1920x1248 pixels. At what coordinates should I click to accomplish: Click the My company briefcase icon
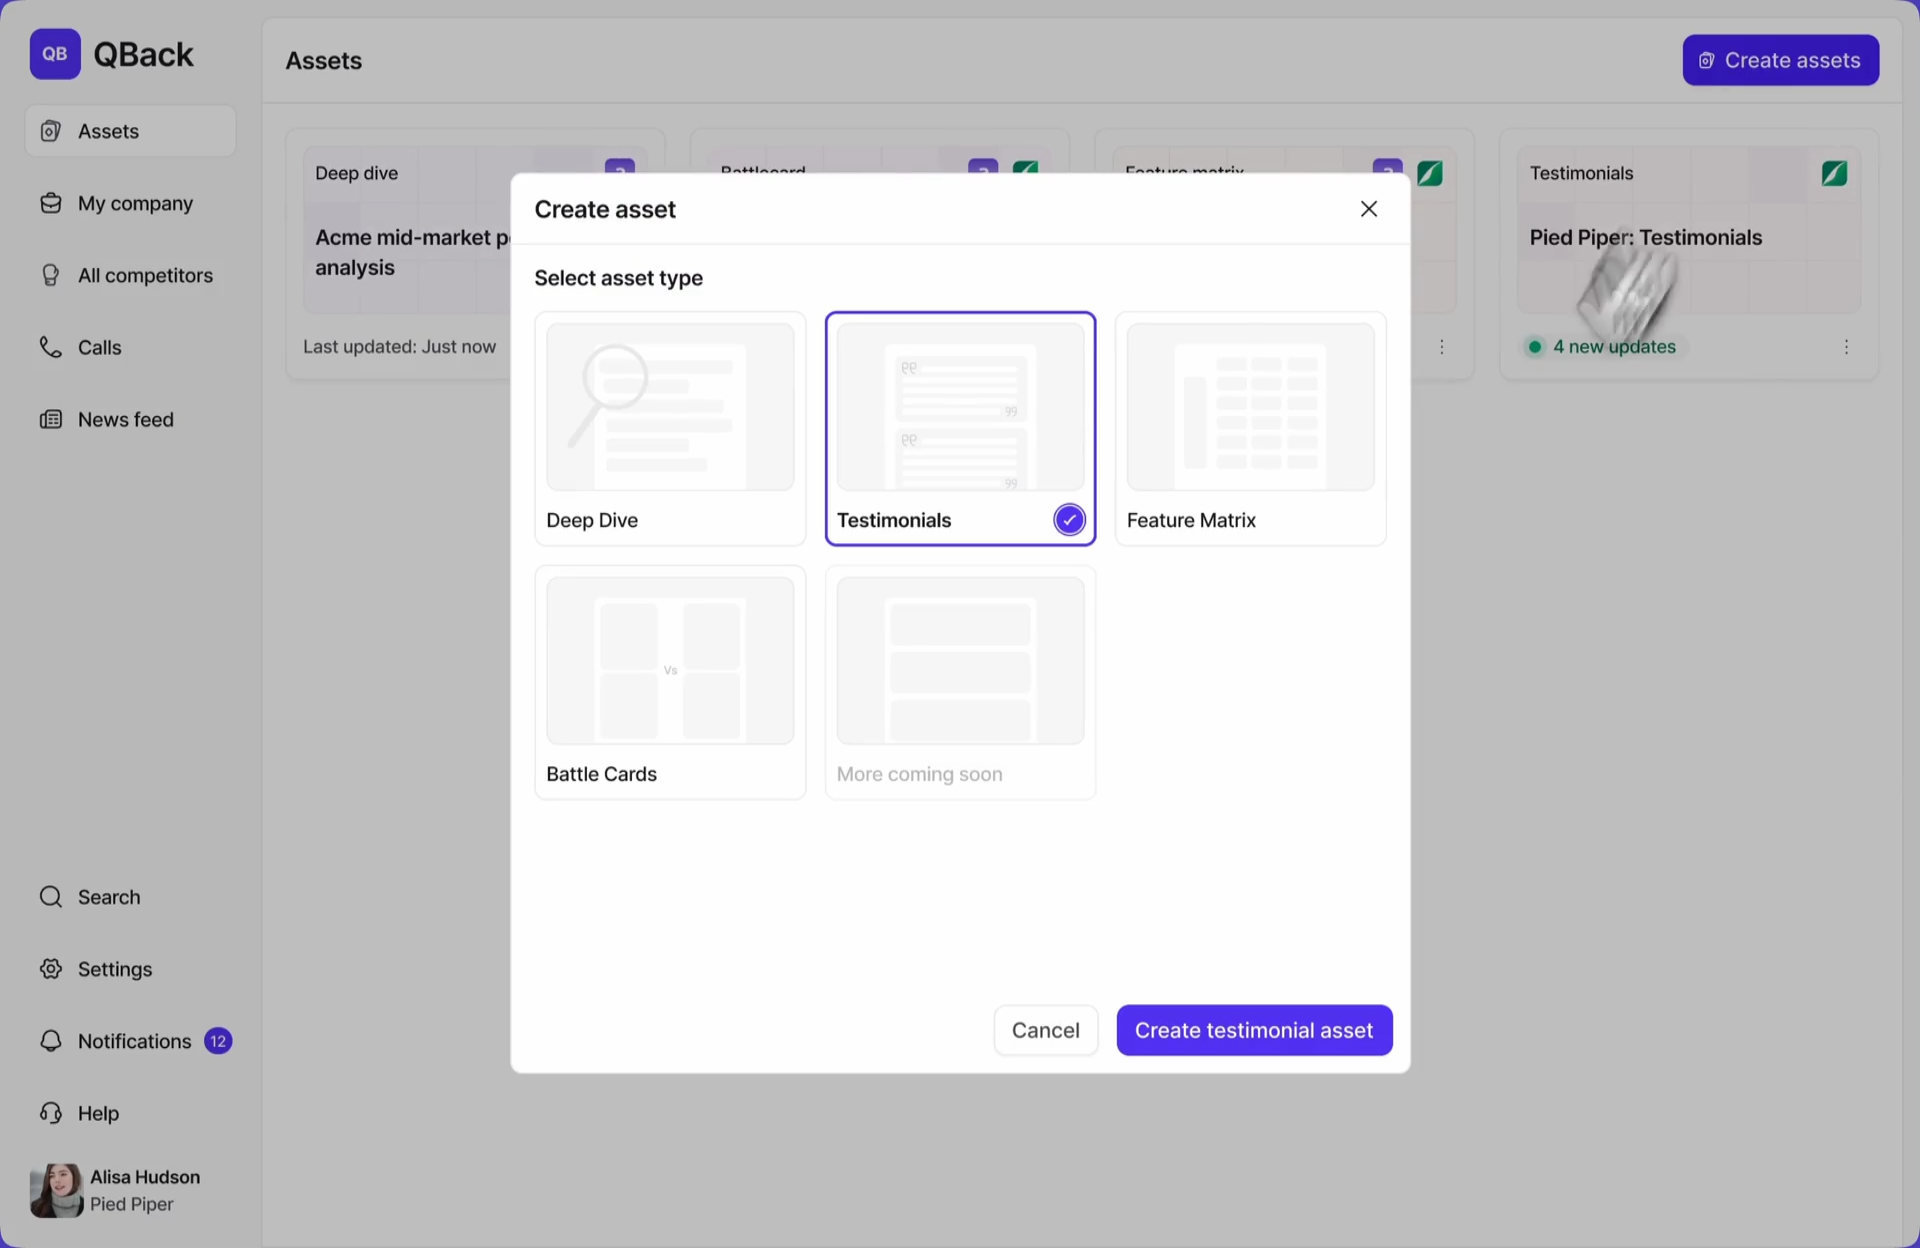pyautogui.click(x=51, y=203)
